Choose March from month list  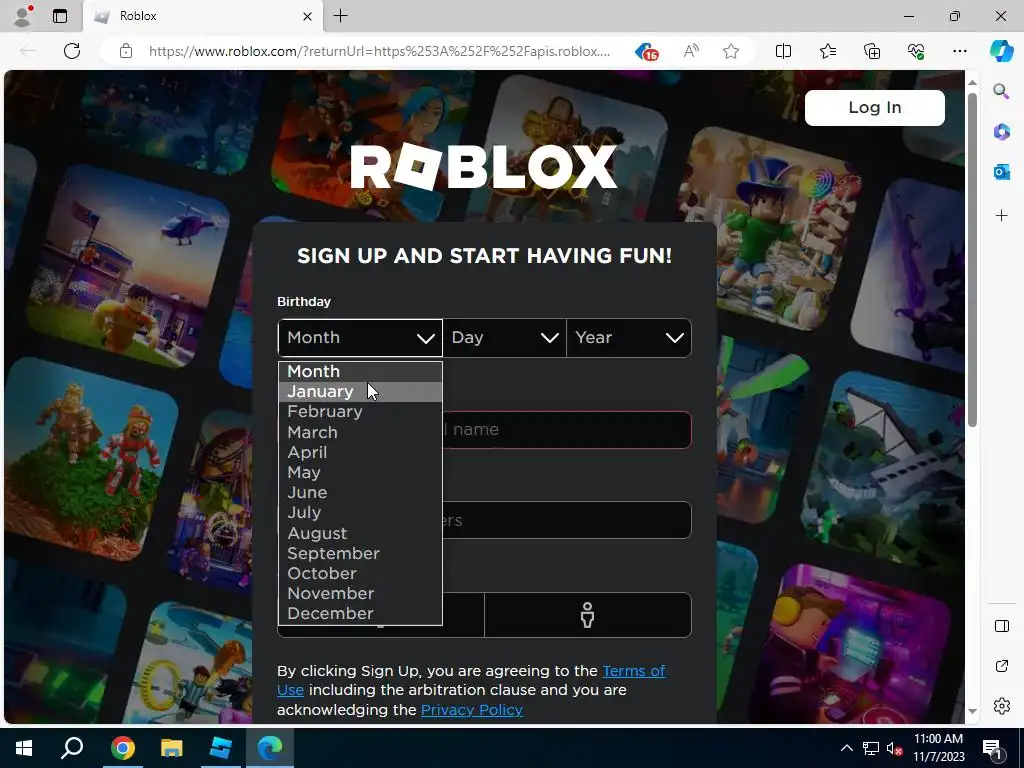[360, 432]
